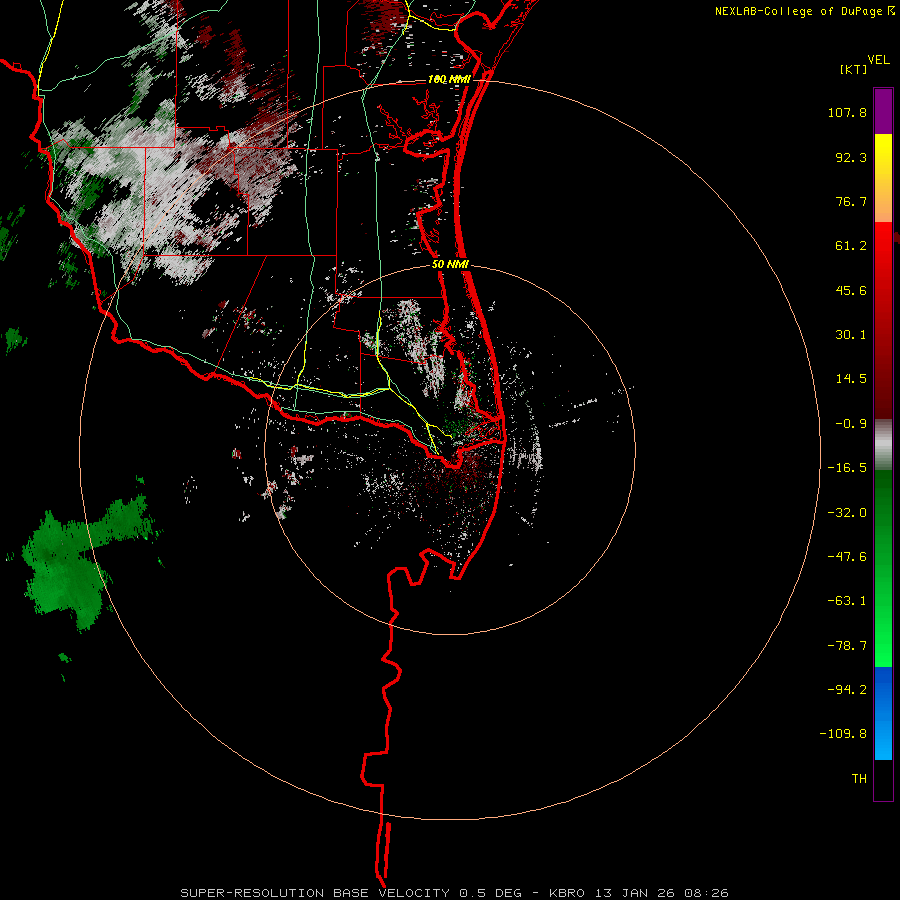Click the 45.6 velocity scale value
The height and width of the screenshot is (900, 900).
click(x=851, y=290)
